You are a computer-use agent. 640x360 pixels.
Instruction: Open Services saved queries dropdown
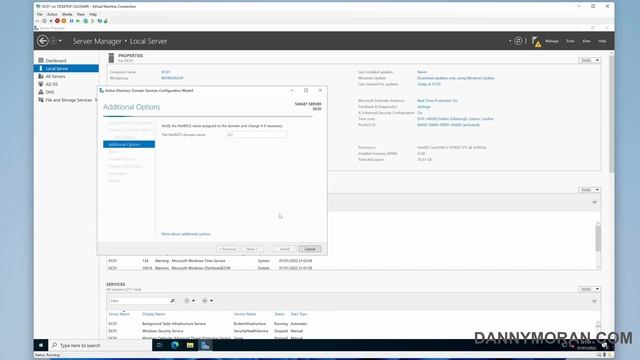click(207, 301)
